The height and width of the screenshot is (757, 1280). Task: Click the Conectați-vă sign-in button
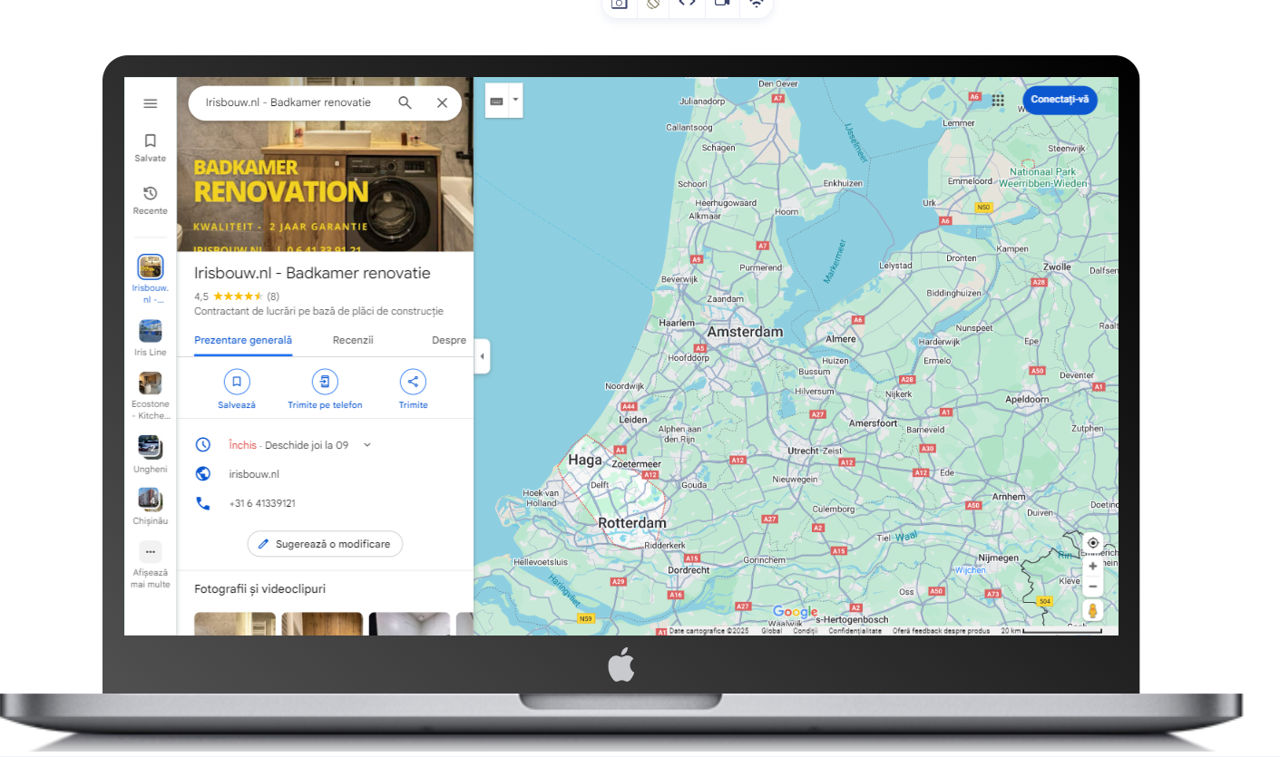click(1060, 100)
